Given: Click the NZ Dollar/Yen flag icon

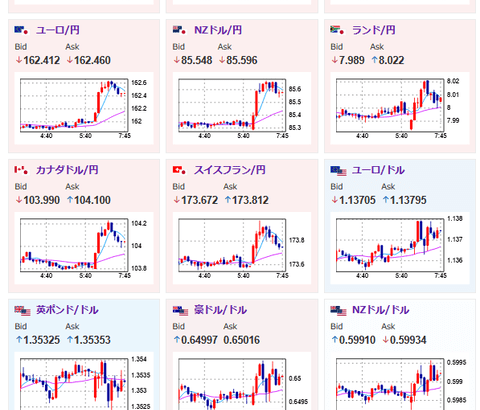Looking at the screenshot, I should [180, 30].
